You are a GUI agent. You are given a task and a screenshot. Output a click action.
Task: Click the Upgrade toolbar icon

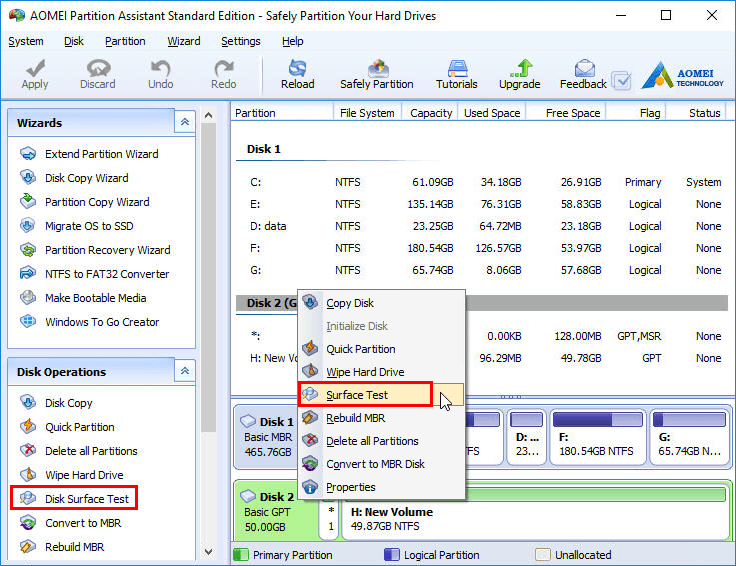[520, 75]
